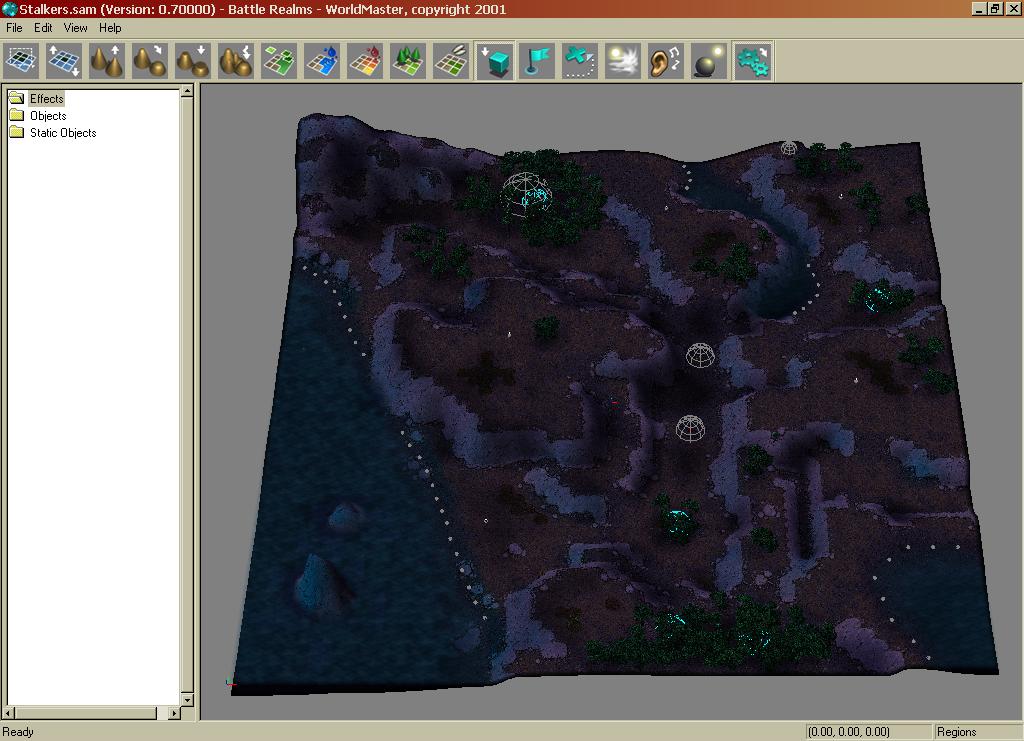1024x741 pixels.
Task: Click the raise terrain cones tool
Action: pyautogui.click(x=107, y=61)
